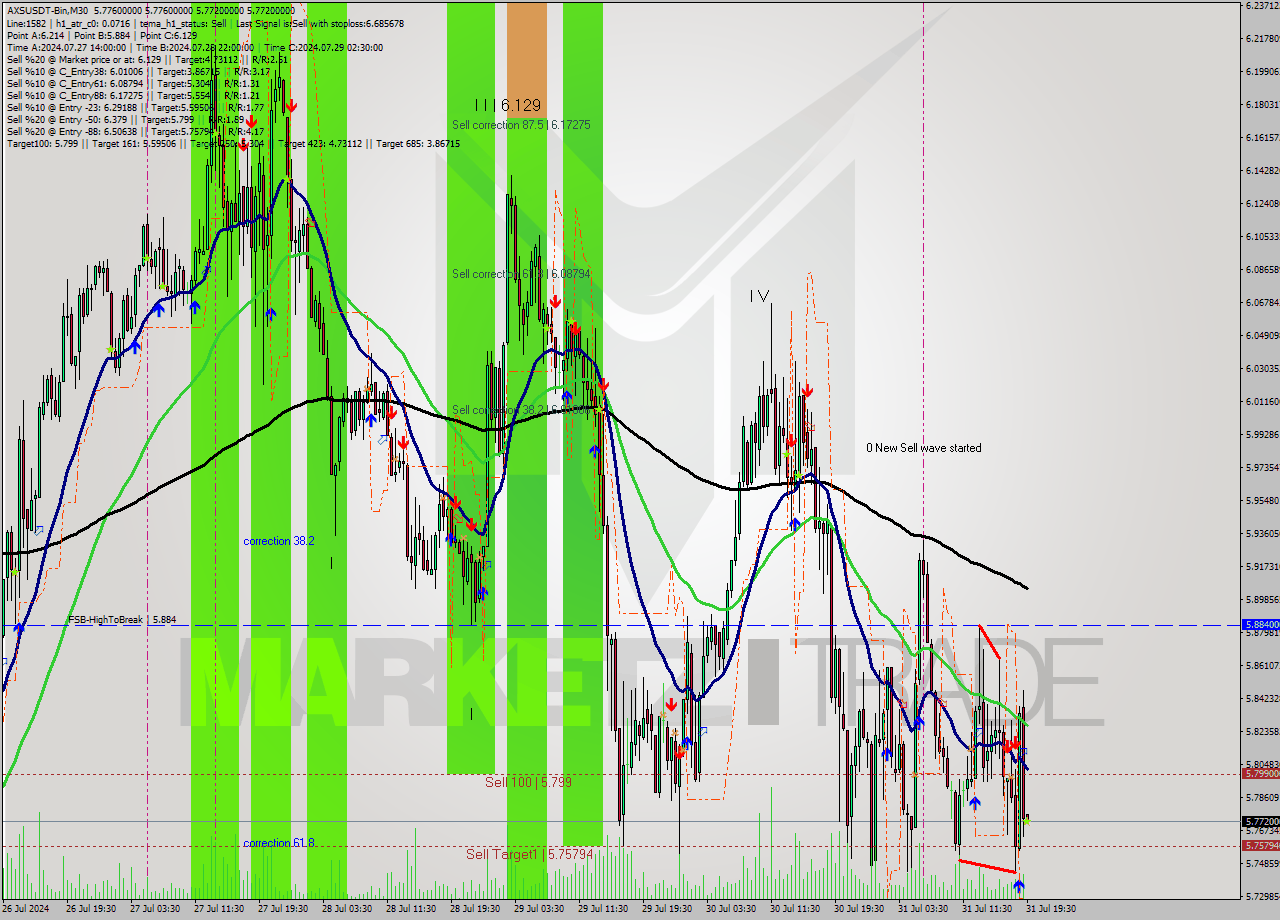Click the '28 Jul 11:30' time axis label

coord(411,909)
